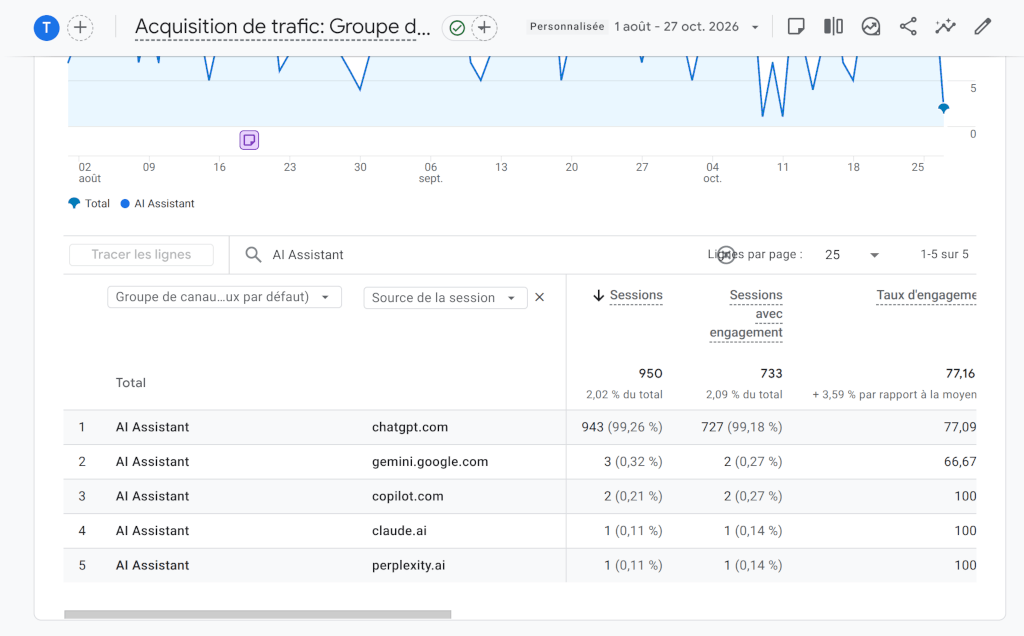Click AI Assistant in row 5

tap(152, 565)
